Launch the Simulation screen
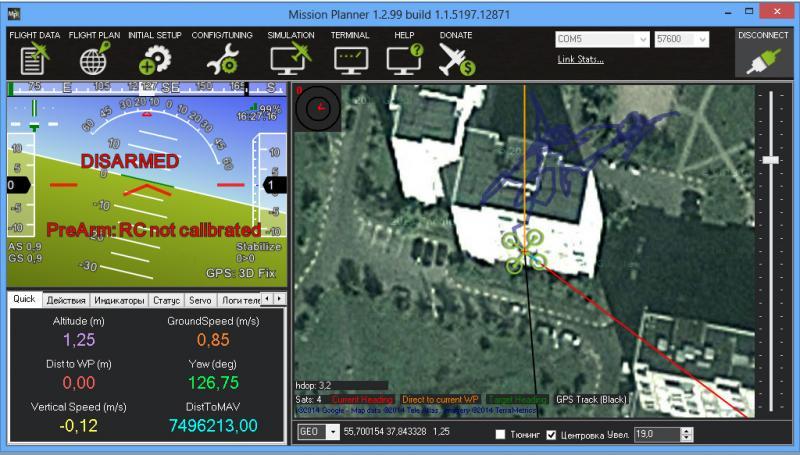 click(290, 57)
